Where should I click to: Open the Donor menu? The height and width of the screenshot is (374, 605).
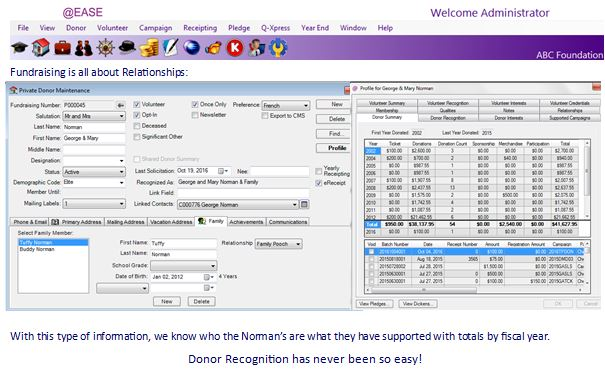[x=76, y=28]
